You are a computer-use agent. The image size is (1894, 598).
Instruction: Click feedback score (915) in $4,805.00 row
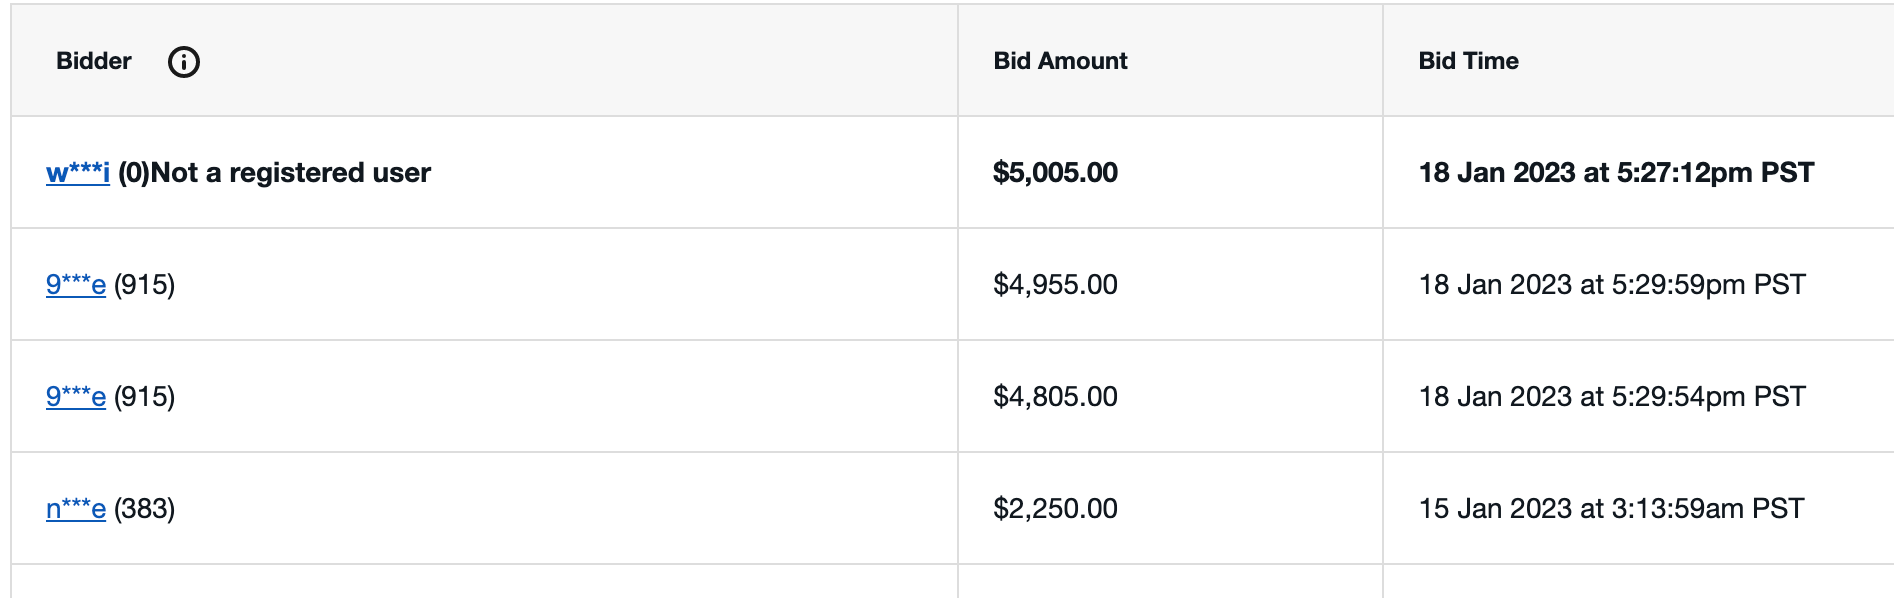pyautogui.click(x=145, y=397)
